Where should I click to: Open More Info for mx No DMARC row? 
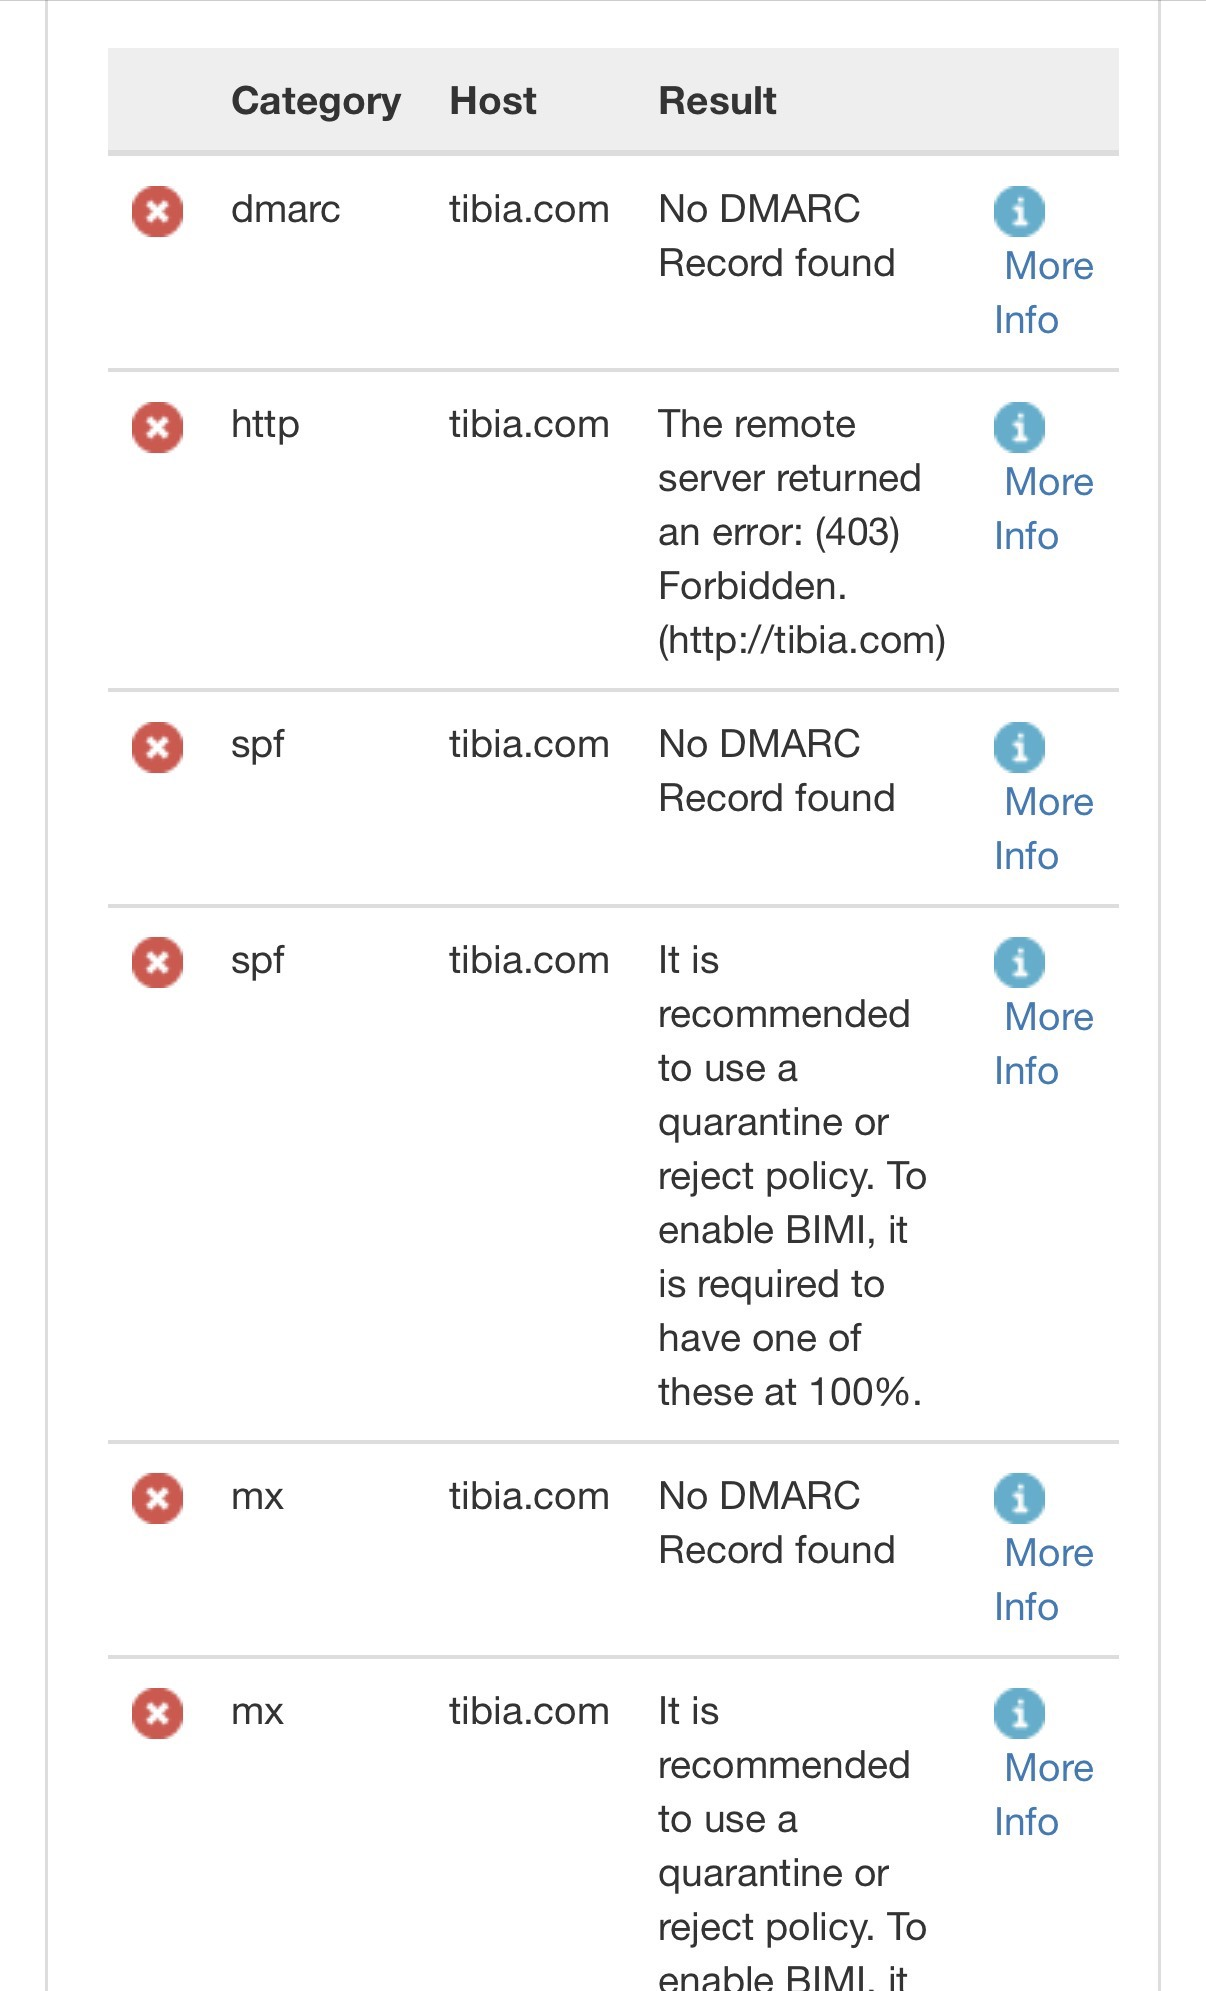point(1044,1580)
